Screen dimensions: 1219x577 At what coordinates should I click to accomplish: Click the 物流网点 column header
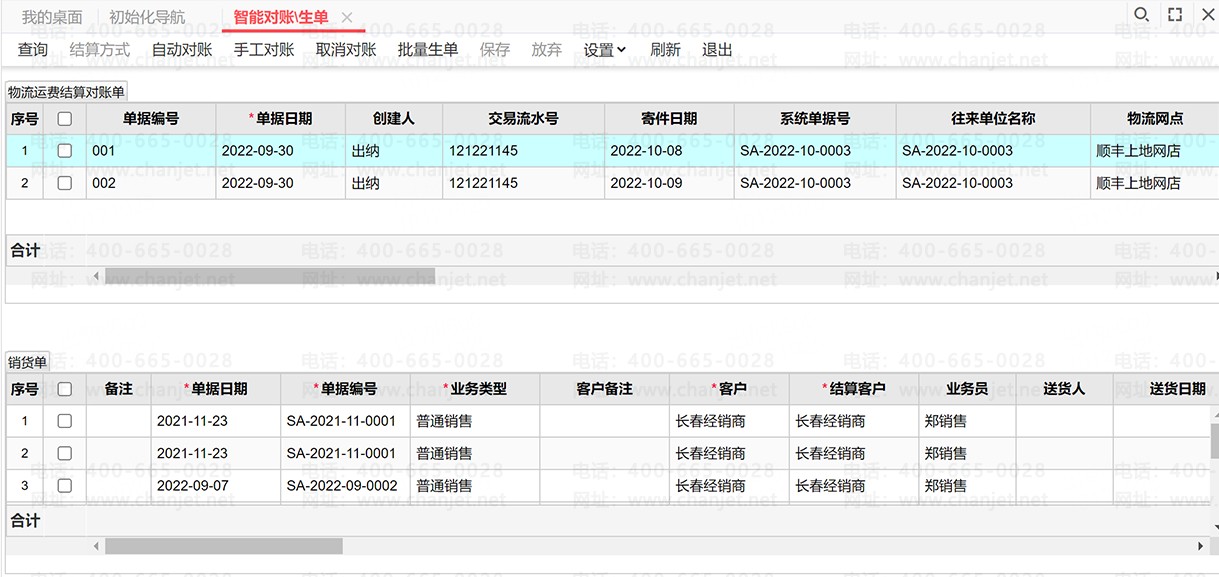(1155, 118)
